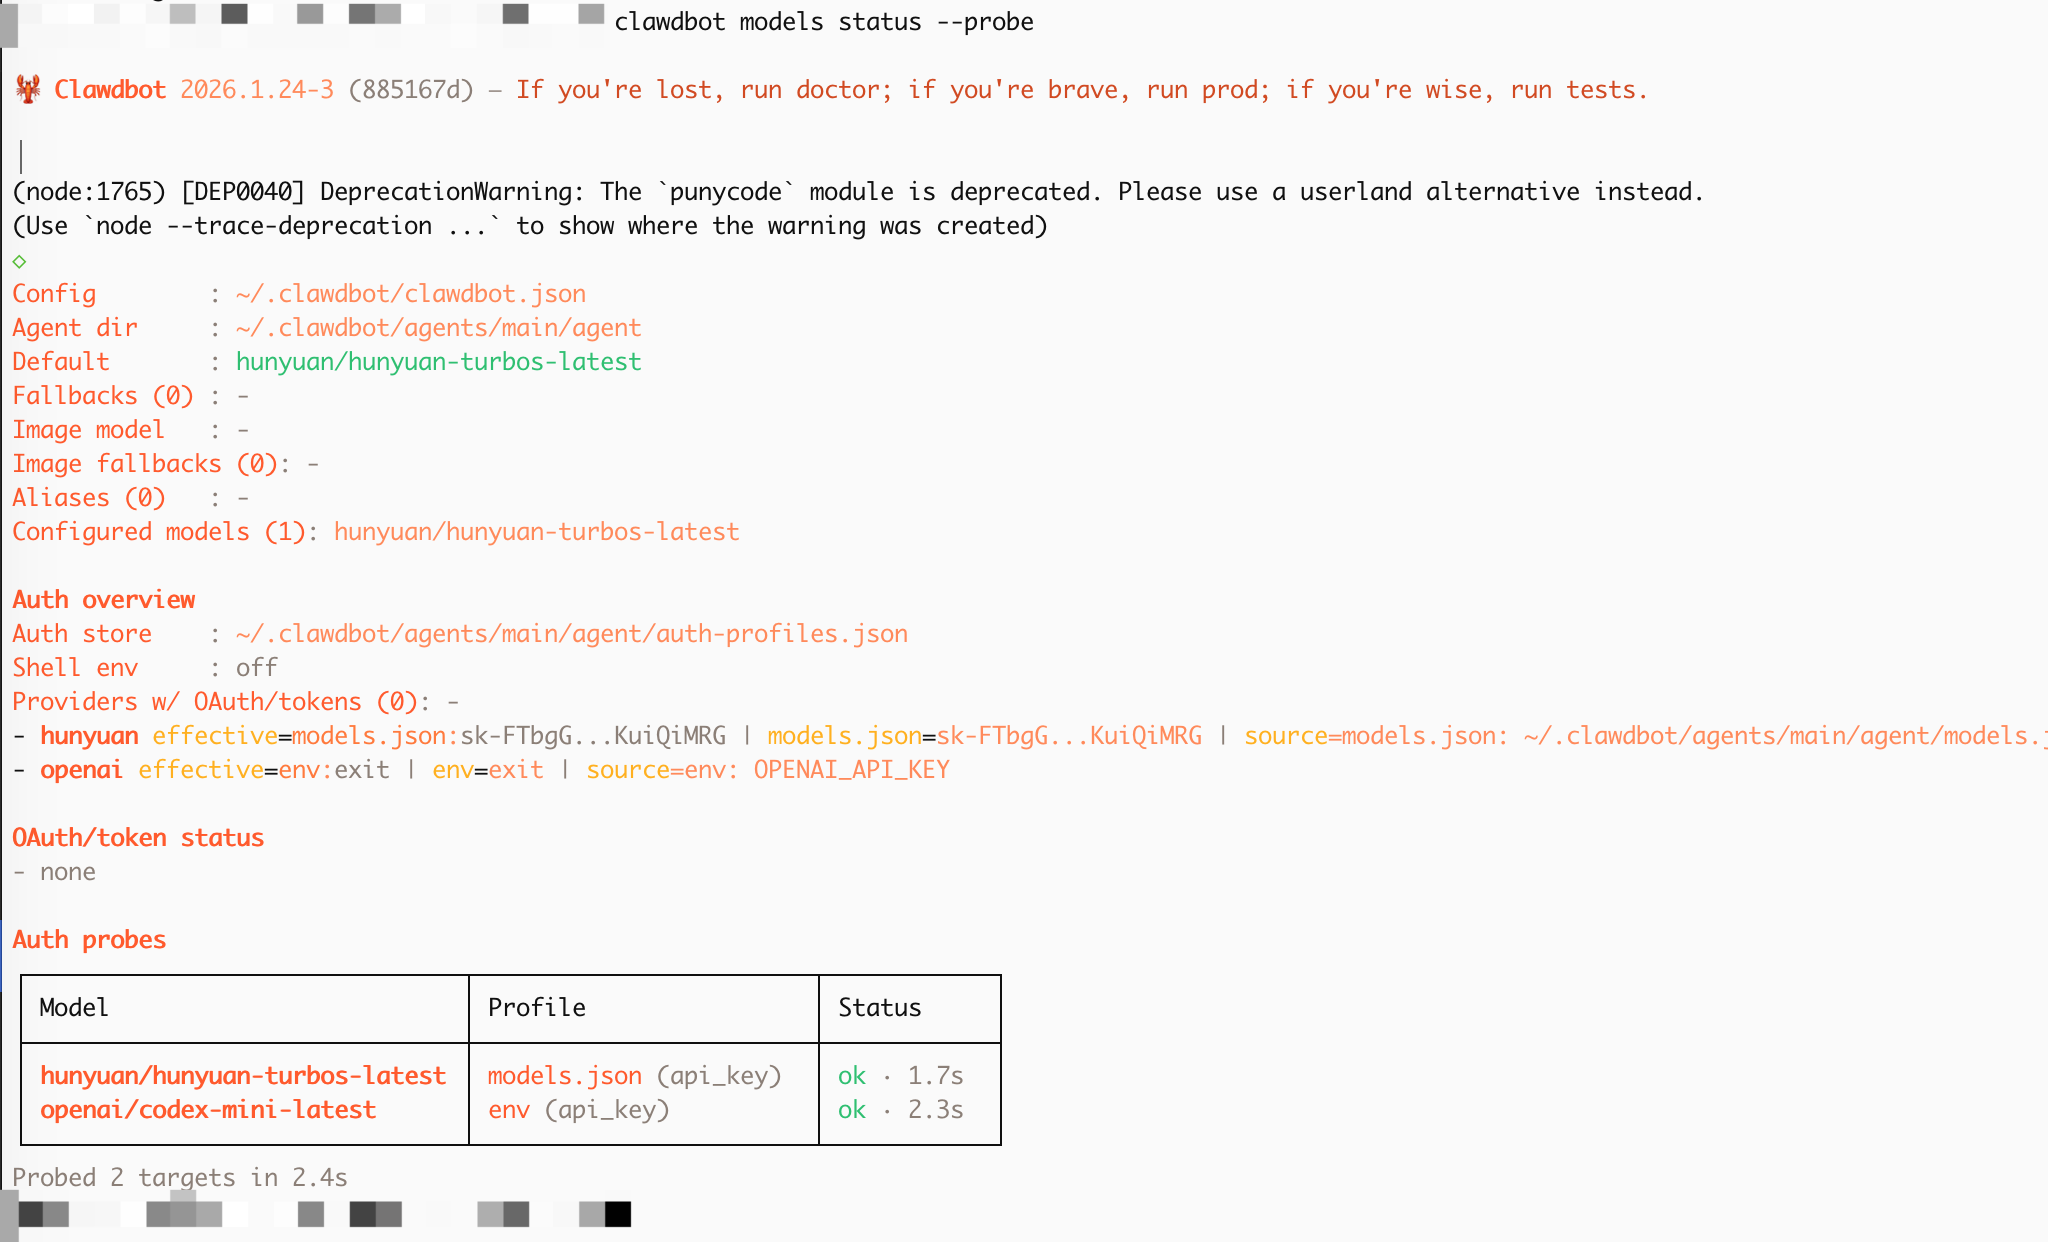Click the ok 2.3s status cell
Image resolution: width=2048 pixels, height=1242 pixels.
pos(900,1110)
